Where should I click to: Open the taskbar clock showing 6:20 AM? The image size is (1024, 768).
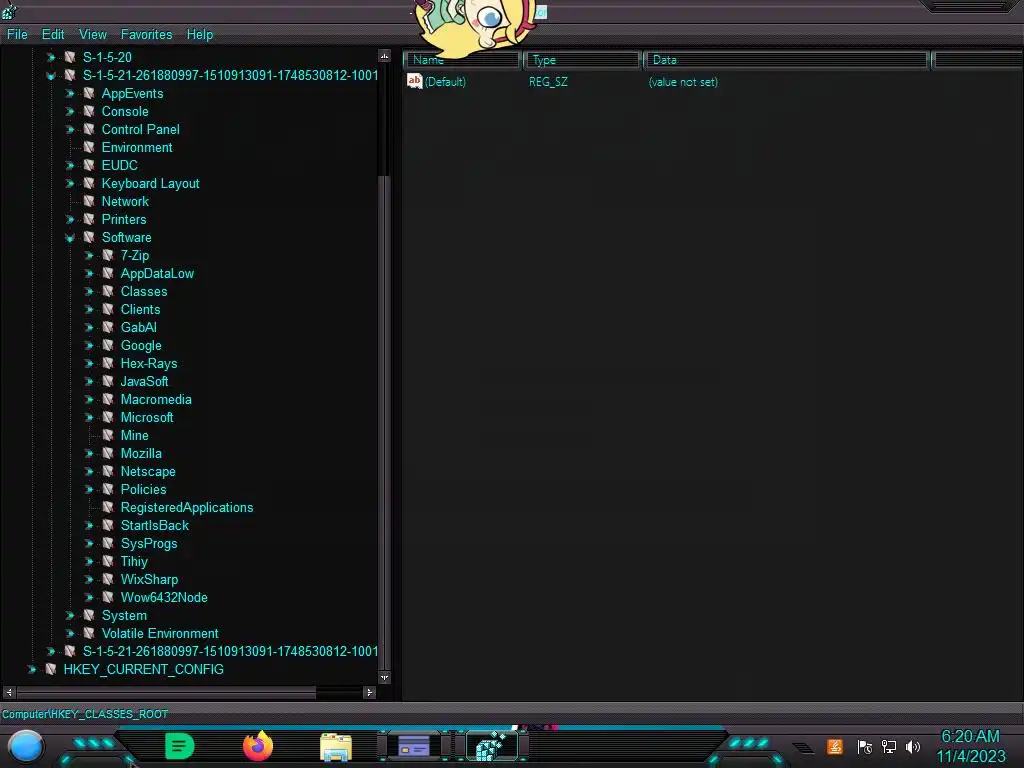(970, 746)
